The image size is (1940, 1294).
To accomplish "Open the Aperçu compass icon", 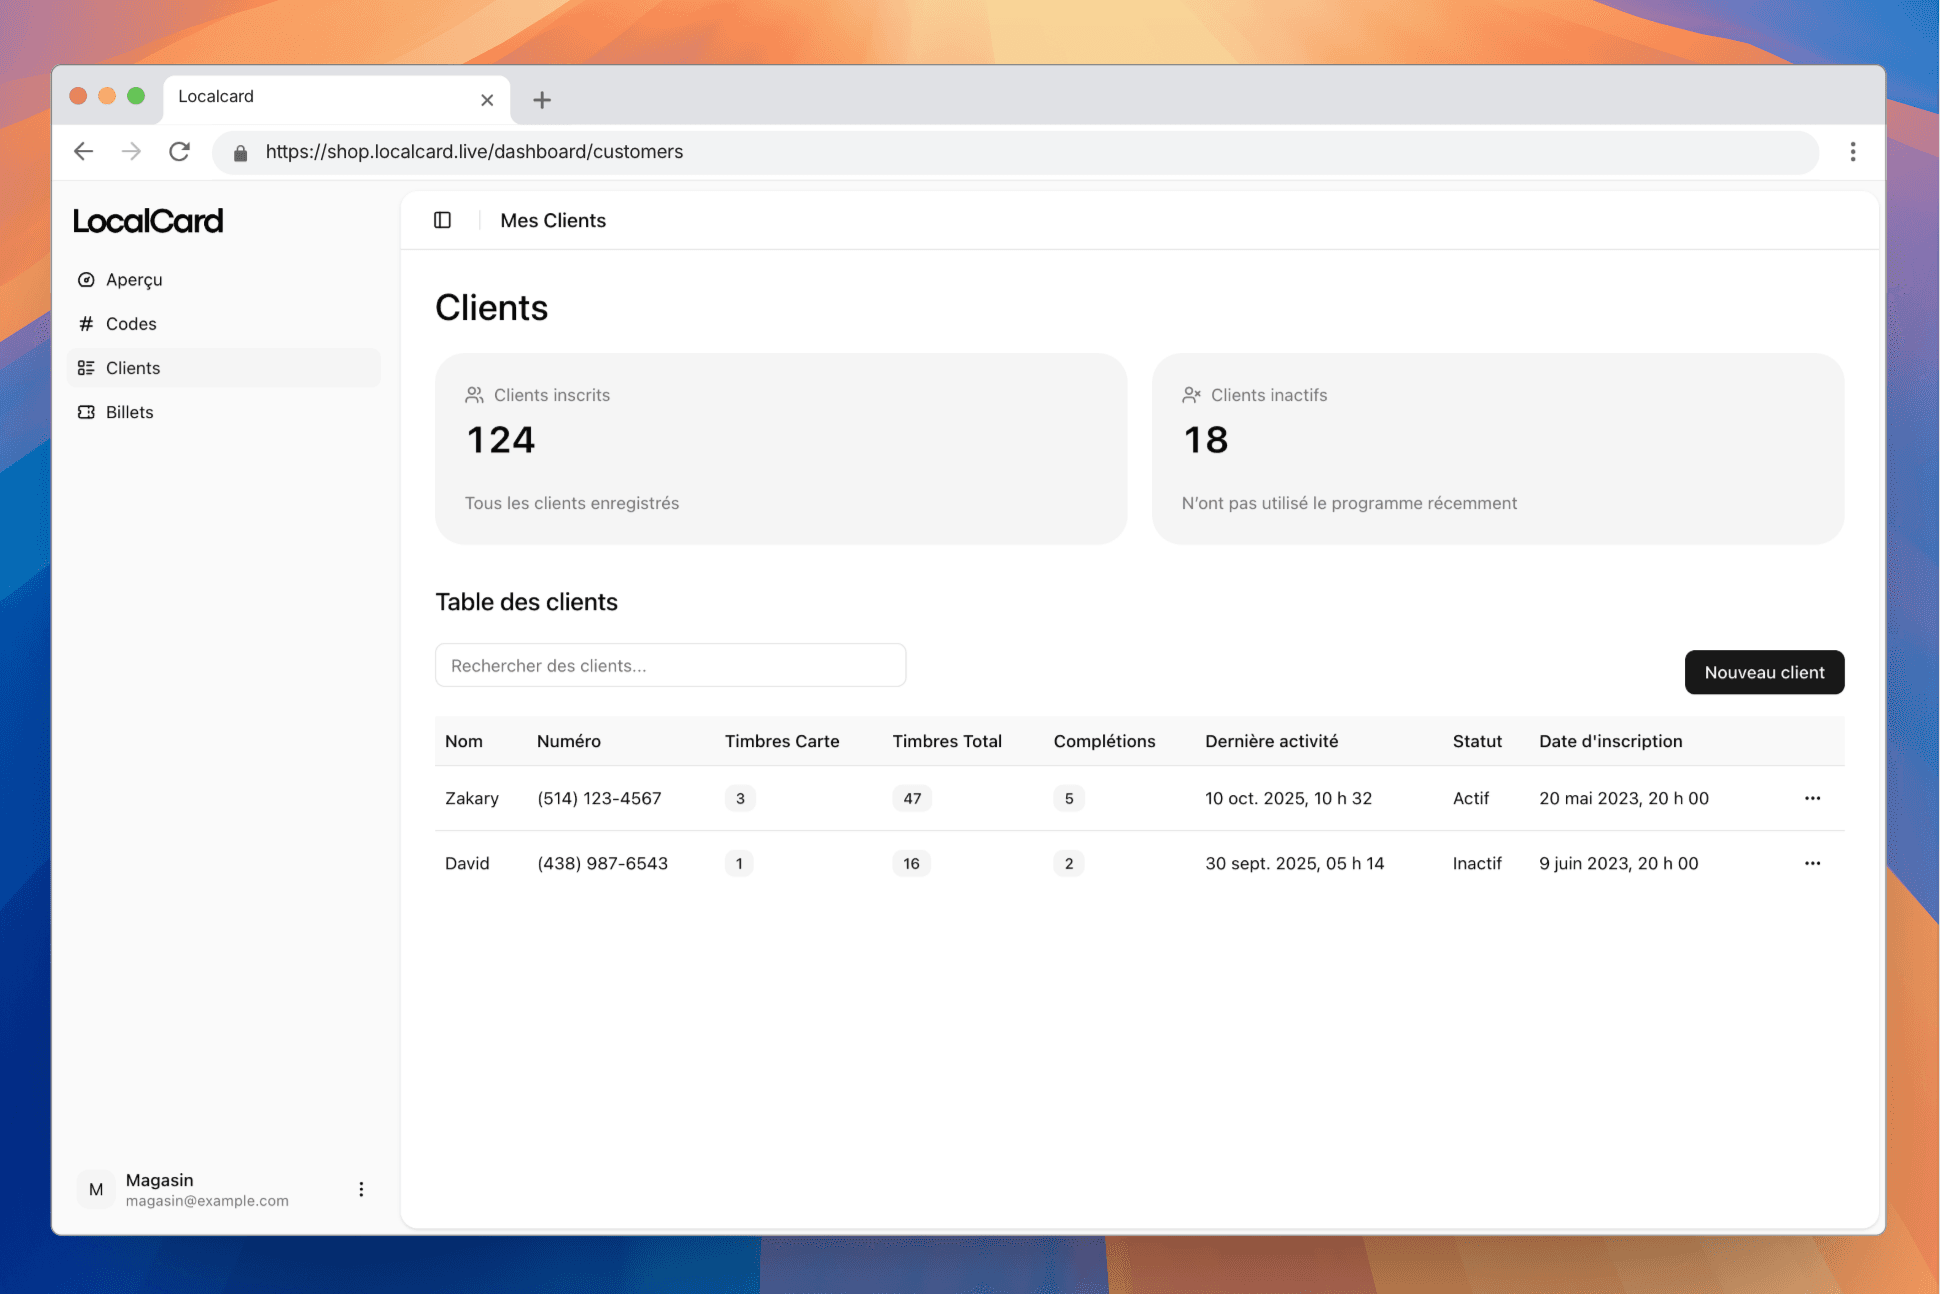I will (86, 280).
